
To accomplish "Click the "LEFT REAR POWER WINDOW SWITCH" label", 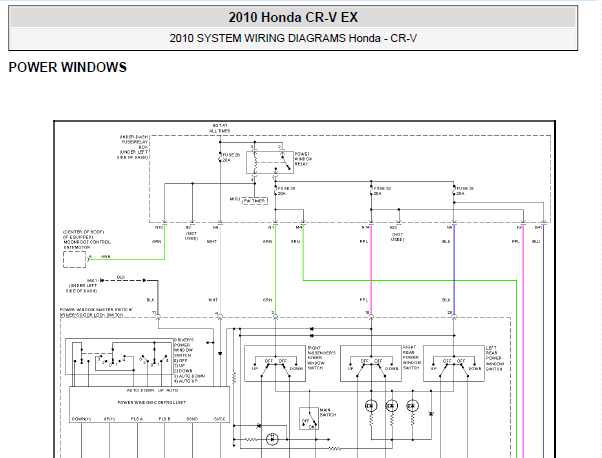I will pyautogui.click(x=494, y=358).
